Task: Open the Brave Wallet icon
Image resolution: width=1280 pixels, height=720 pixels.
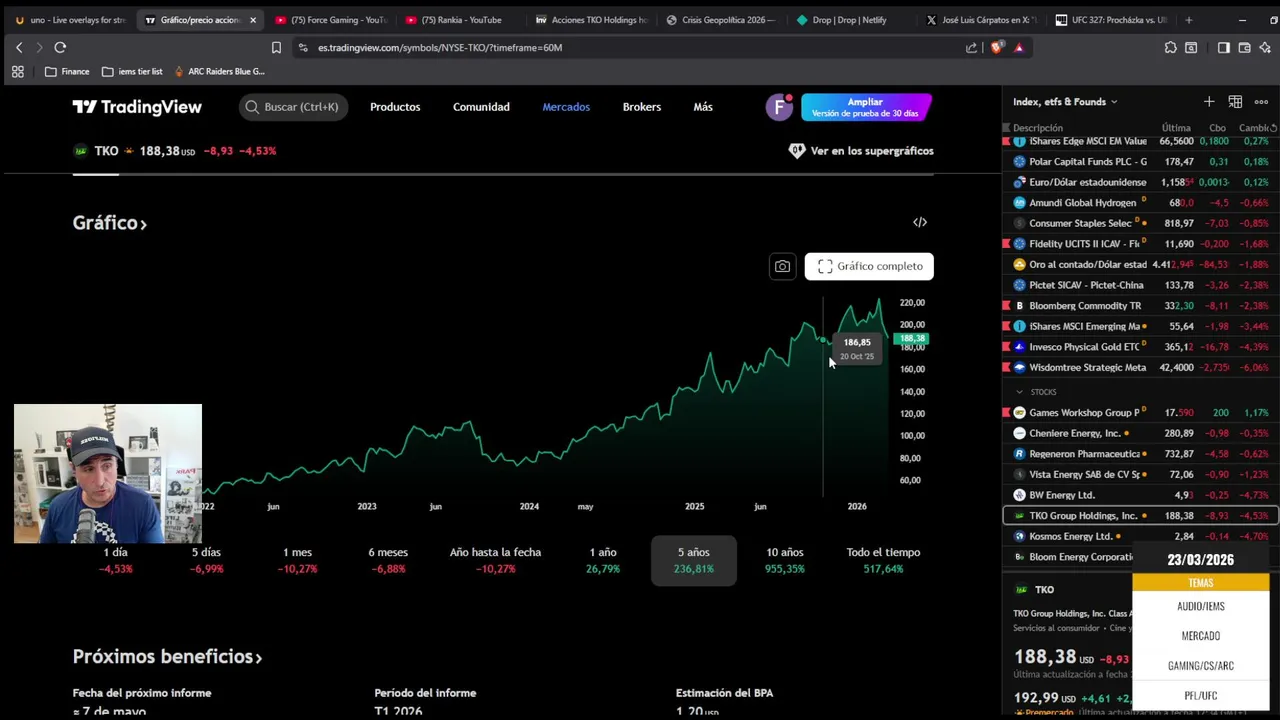Action: [1244, 47]
